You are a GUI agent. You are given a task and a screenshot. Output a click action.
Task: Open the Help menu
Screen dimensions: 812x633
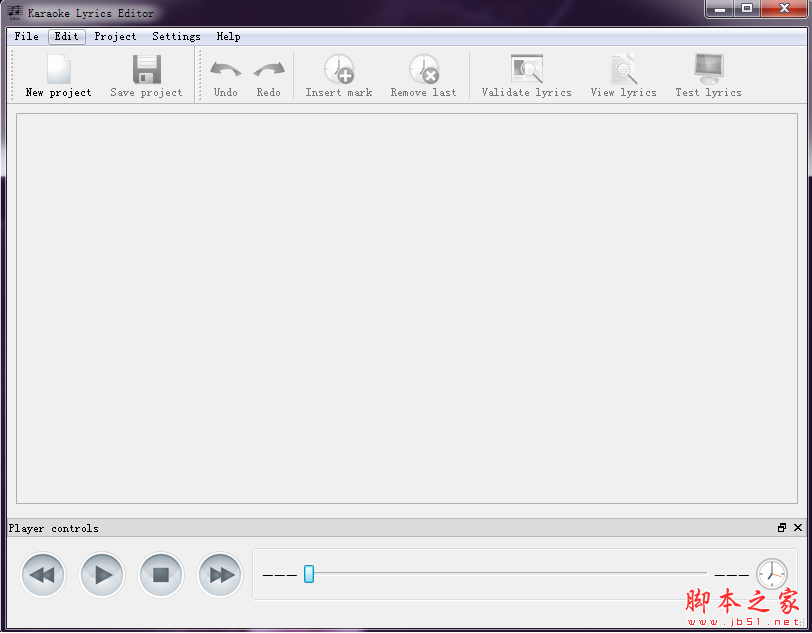tap(228, 36)
